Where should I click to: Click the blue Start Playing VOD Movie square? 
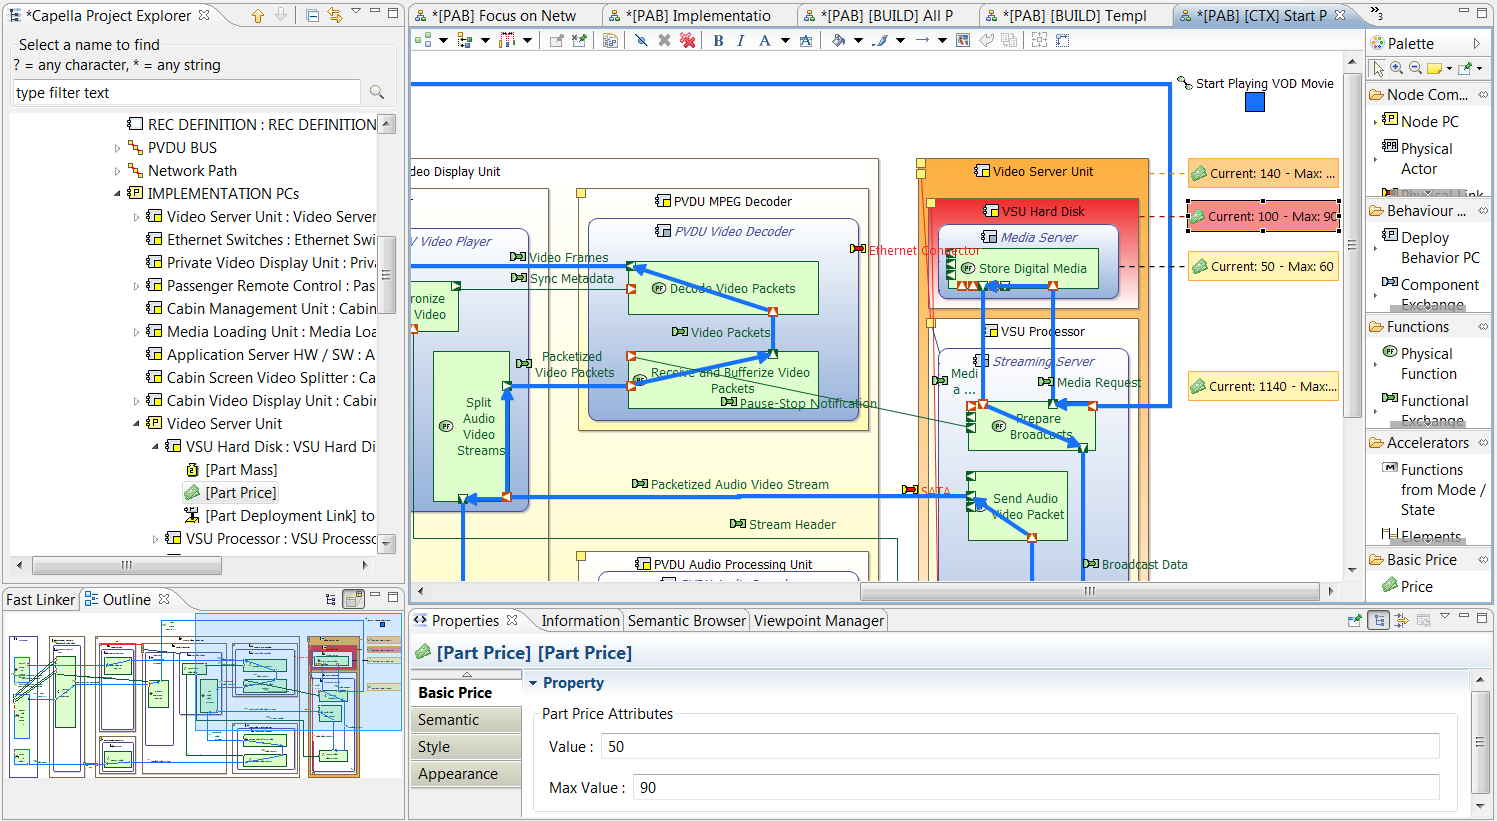point(1254,102)
